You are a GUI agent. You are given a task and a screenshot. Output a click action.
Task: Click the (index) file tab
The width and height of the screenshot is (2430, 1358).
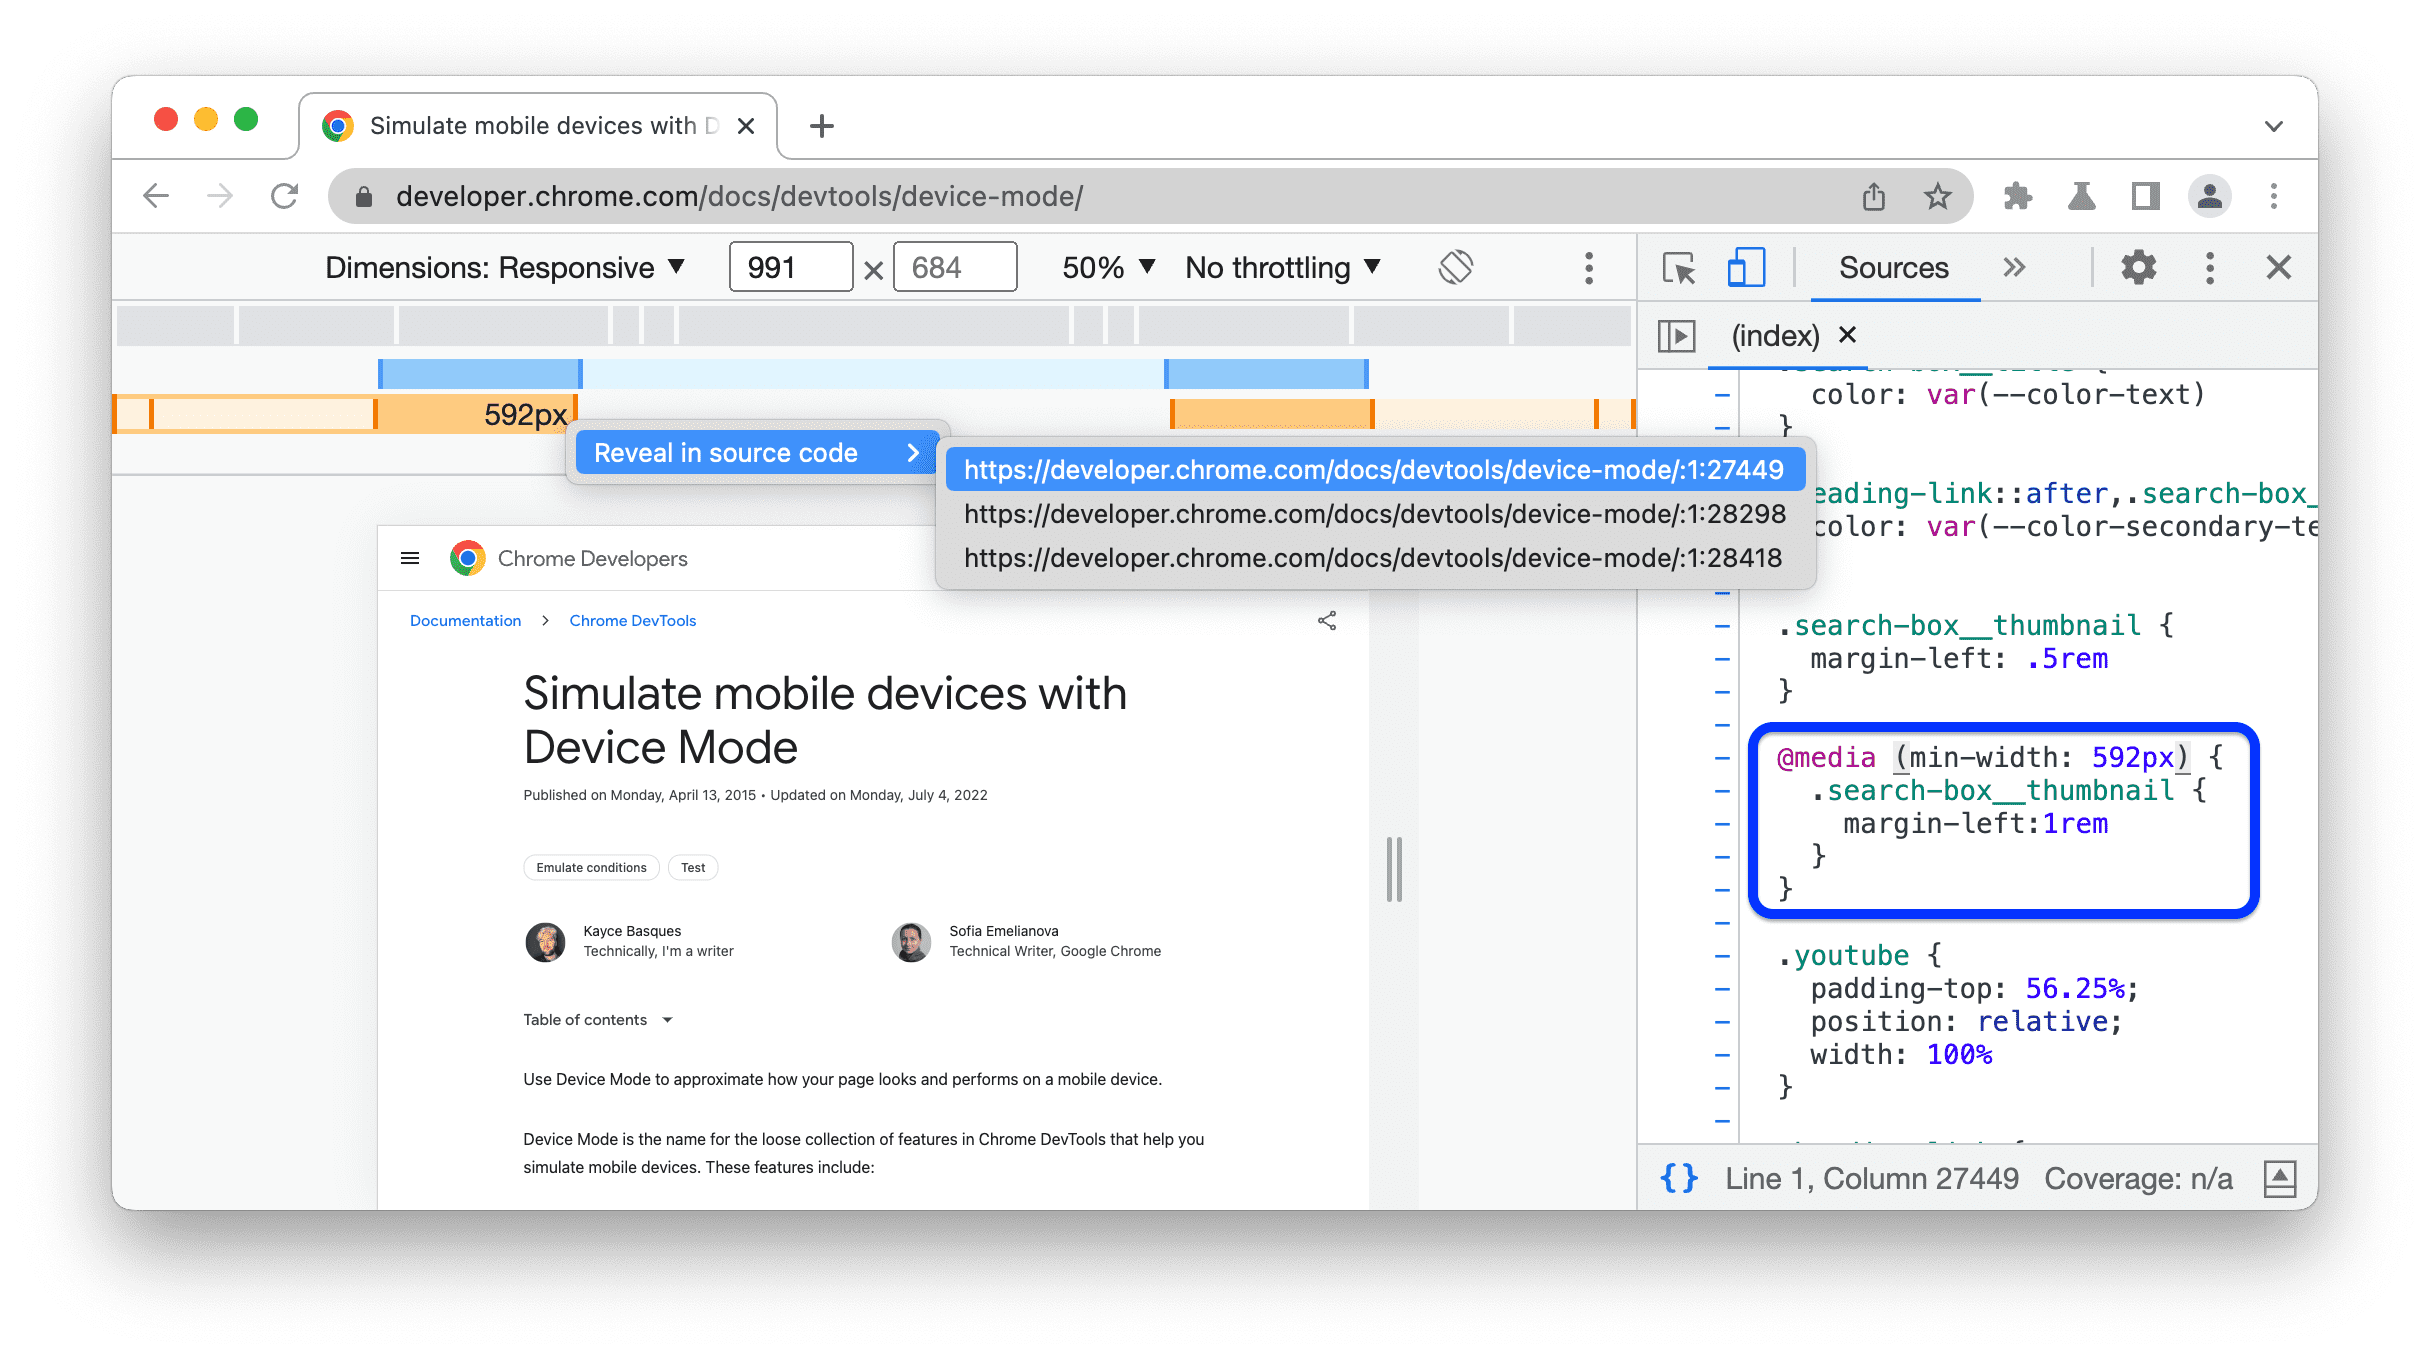[1774, 335]
